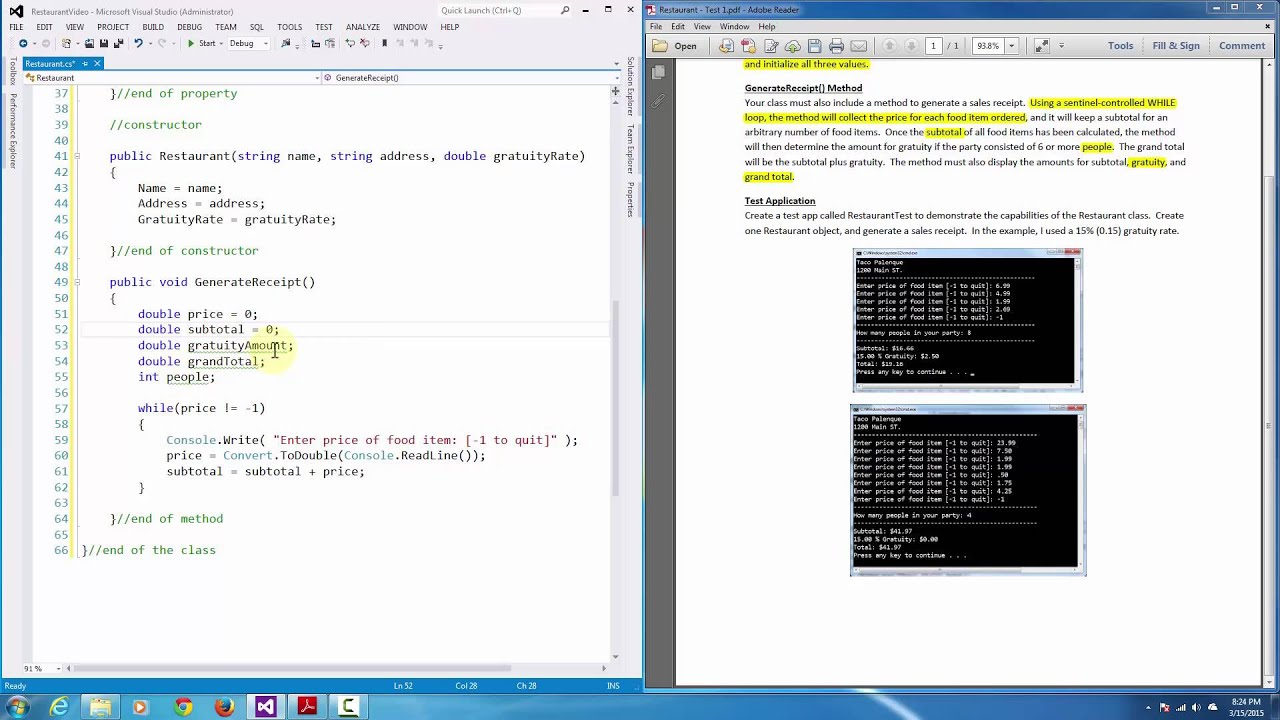Open the View menu in Adobe Reader
Image resolution: width=1280 pixels, height=720 pixels.
[702, 27]
